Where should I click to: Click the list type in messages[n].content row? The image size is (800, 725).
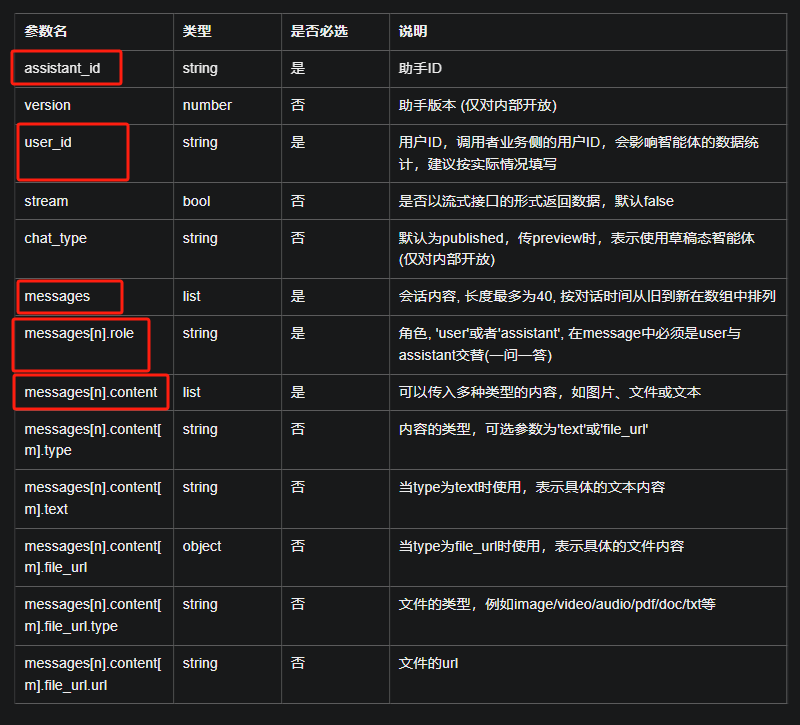[x=191, y=392]
